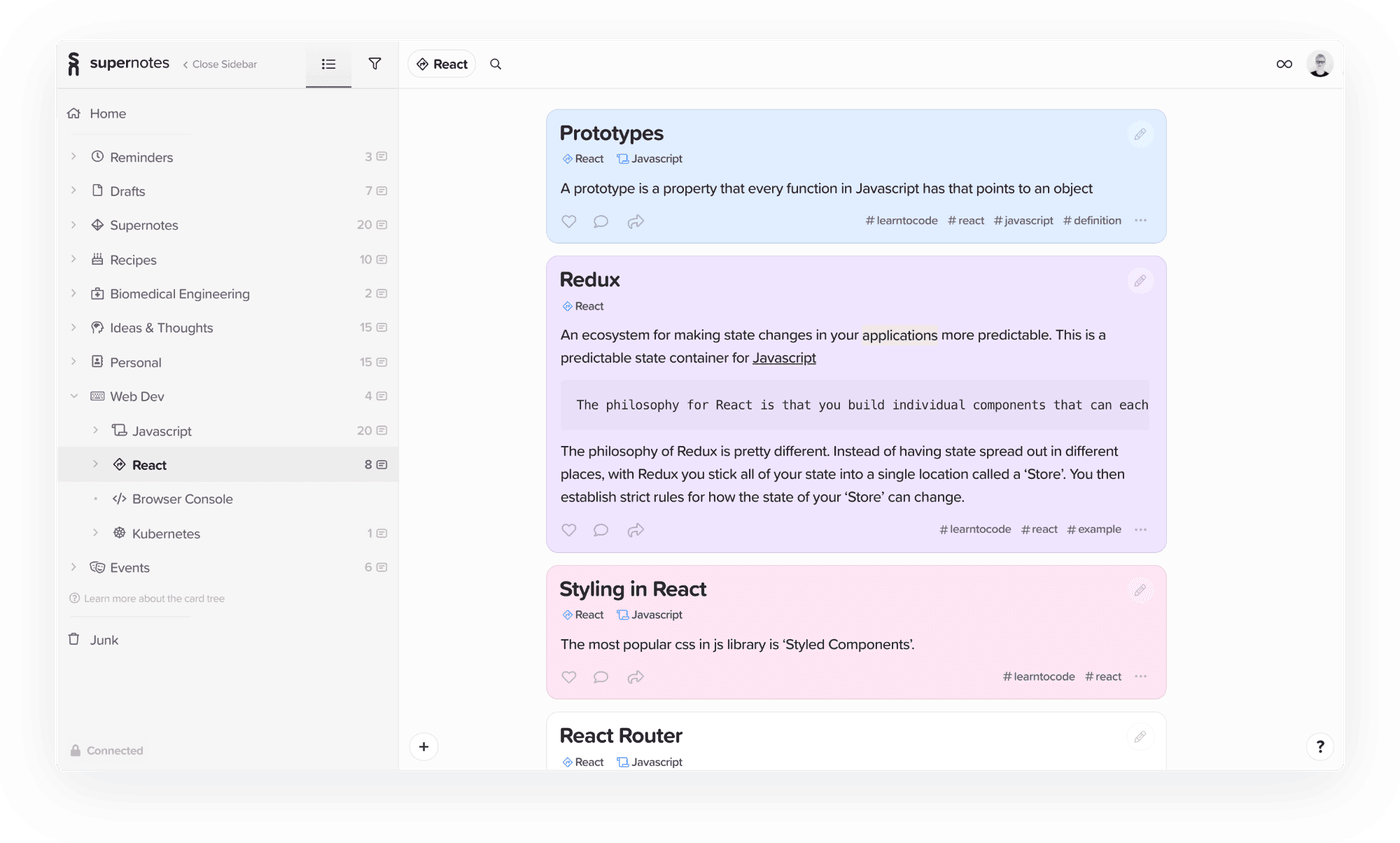Share the Styling in React card
The height and width of the screenshot is (843, 1400).
(x=635, y=677)
